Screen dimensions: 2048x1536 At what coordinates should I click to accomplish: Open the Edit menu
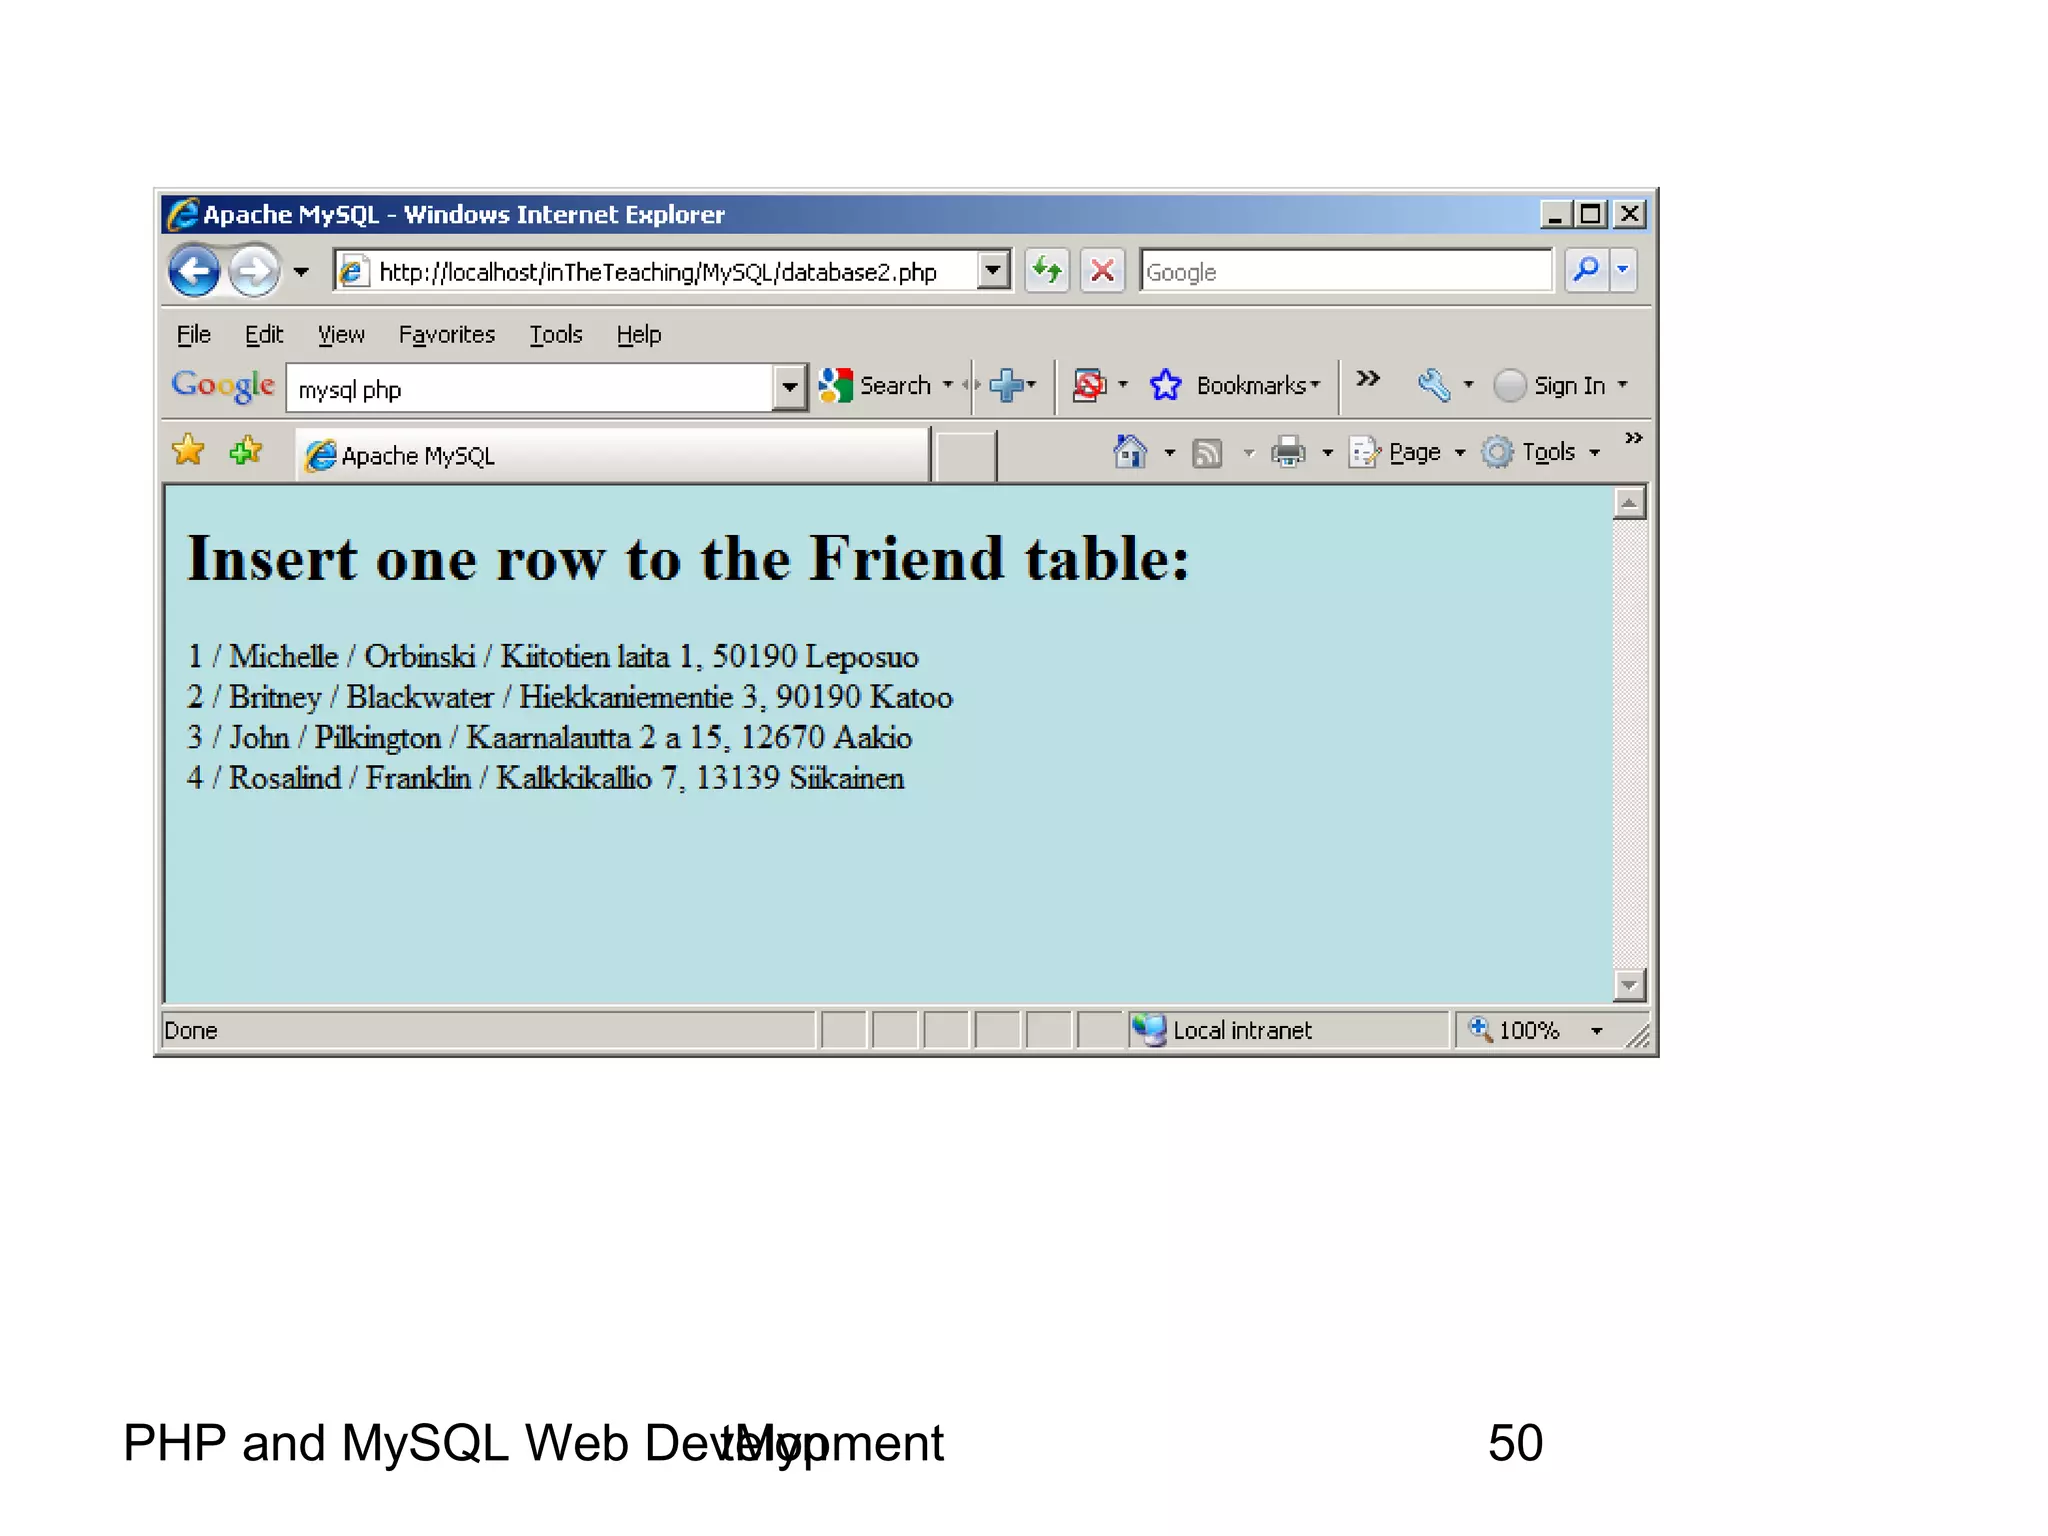coord(264,335)
